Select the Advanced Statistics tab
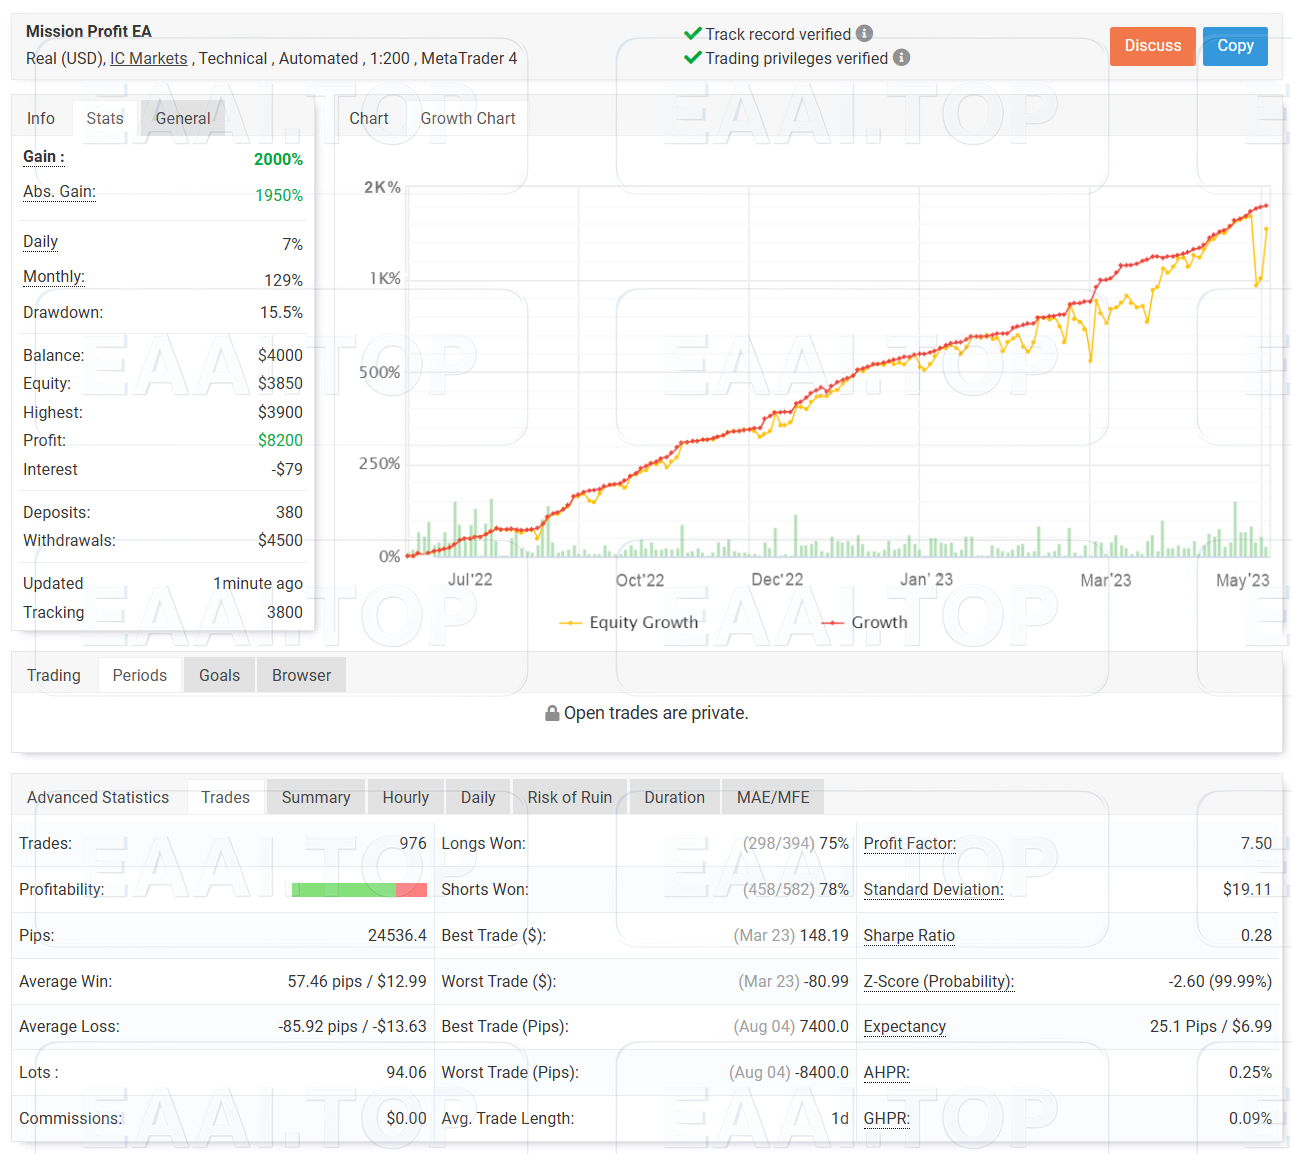1292x1154 pixels. (98, 798)
